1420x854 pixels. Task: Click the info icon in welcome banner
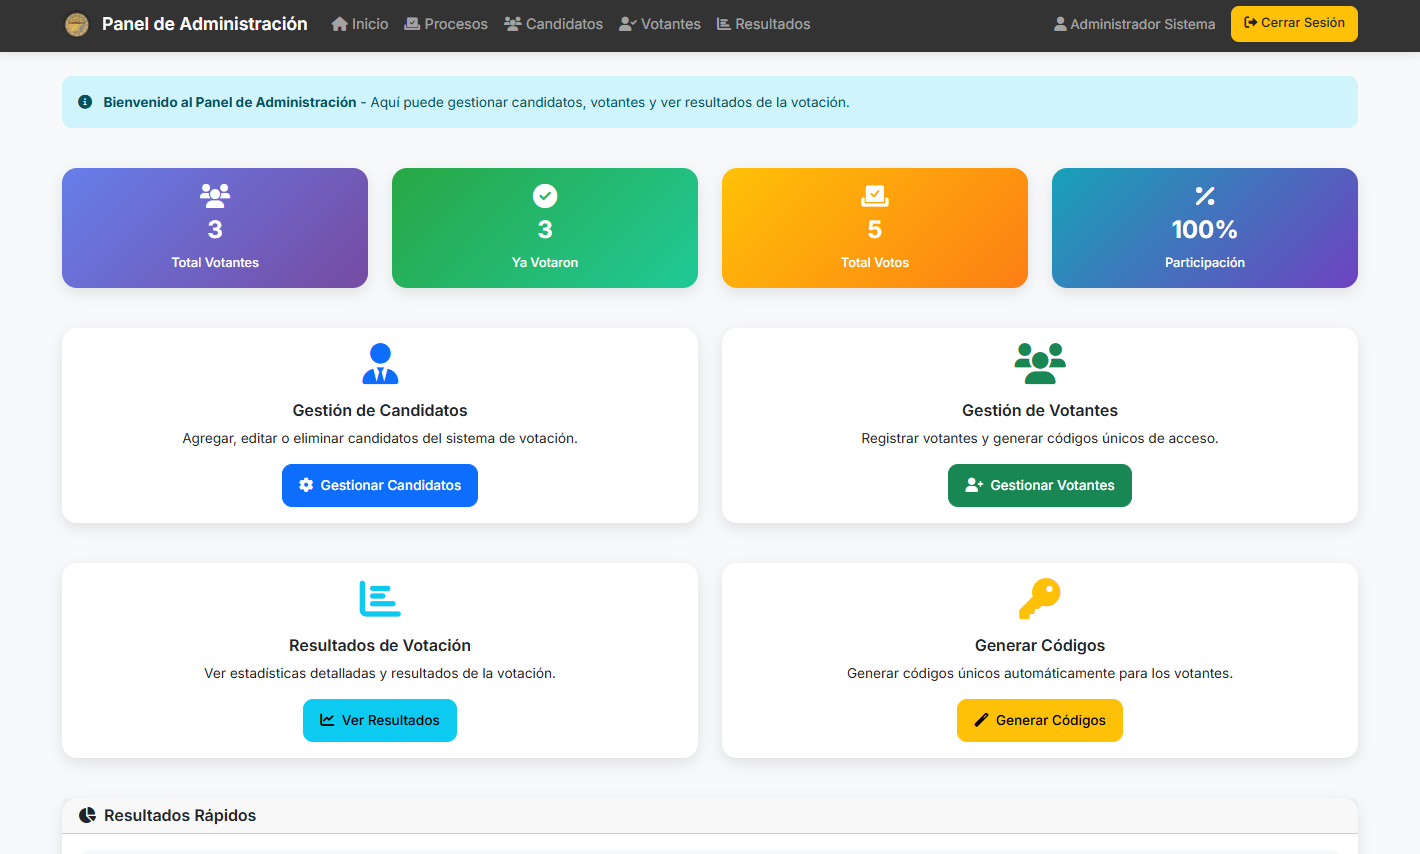(x=85, y=102)
